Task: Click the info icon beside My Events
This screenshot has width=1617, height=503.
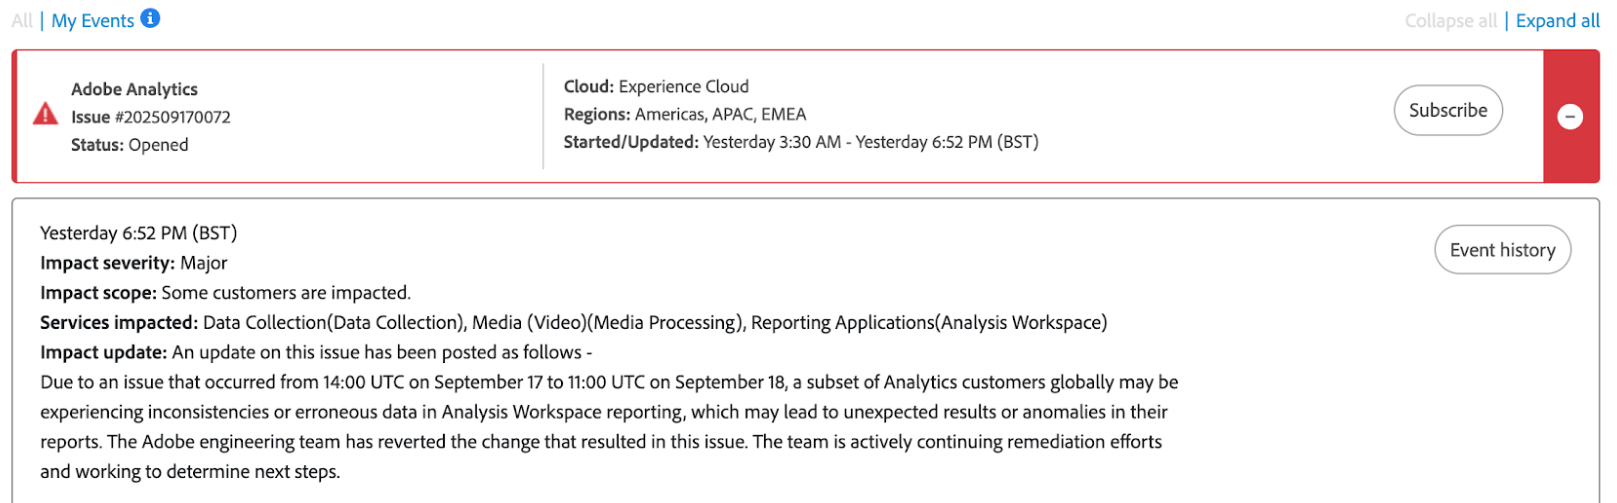Action: [x=150, y=18]
